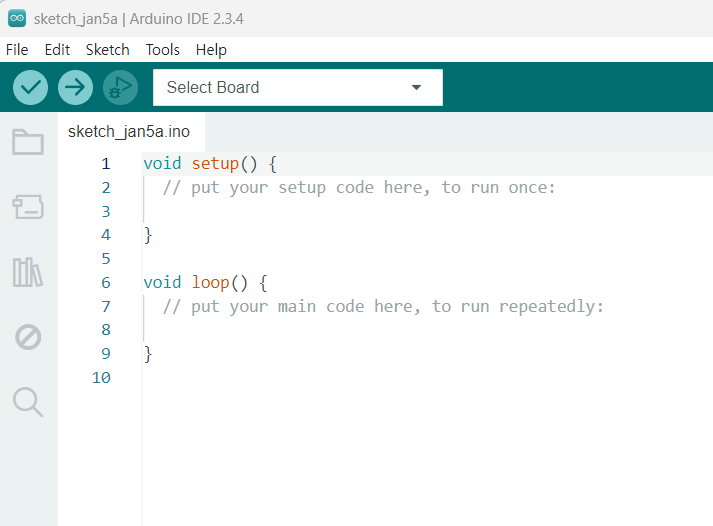This screenshot has height=526, width=713.
Task: Click line number 10 in gutter
Action: click(x=101, y=378)
